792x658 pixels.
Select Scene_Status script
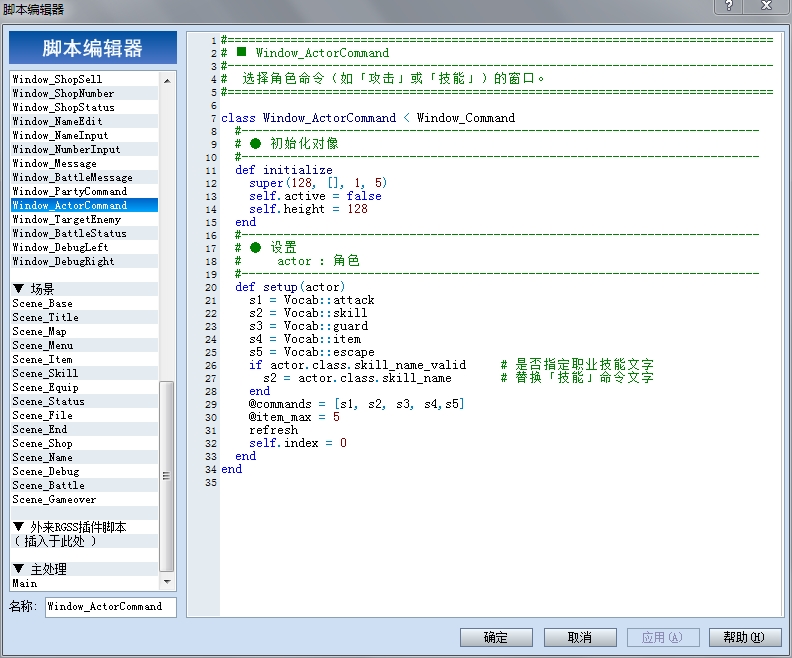(84, 401)
